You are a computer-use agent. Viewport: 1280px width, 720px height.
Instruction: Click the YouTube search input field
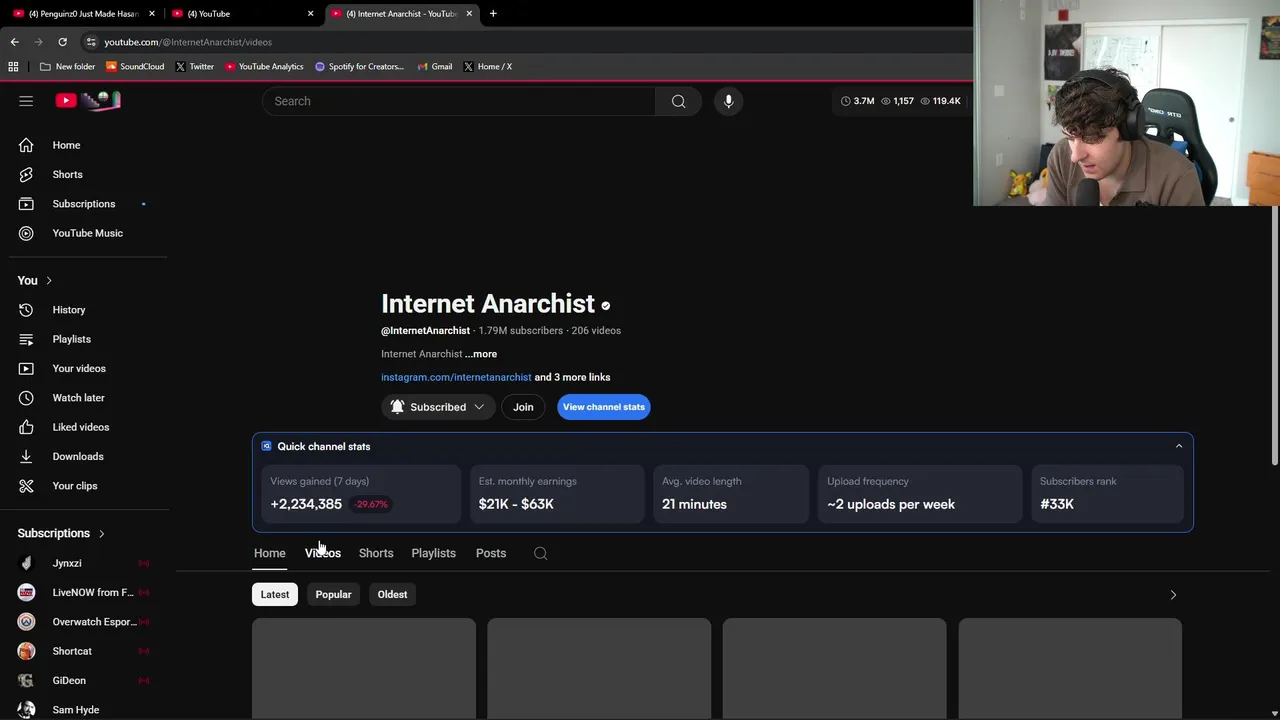click(459, 101)
